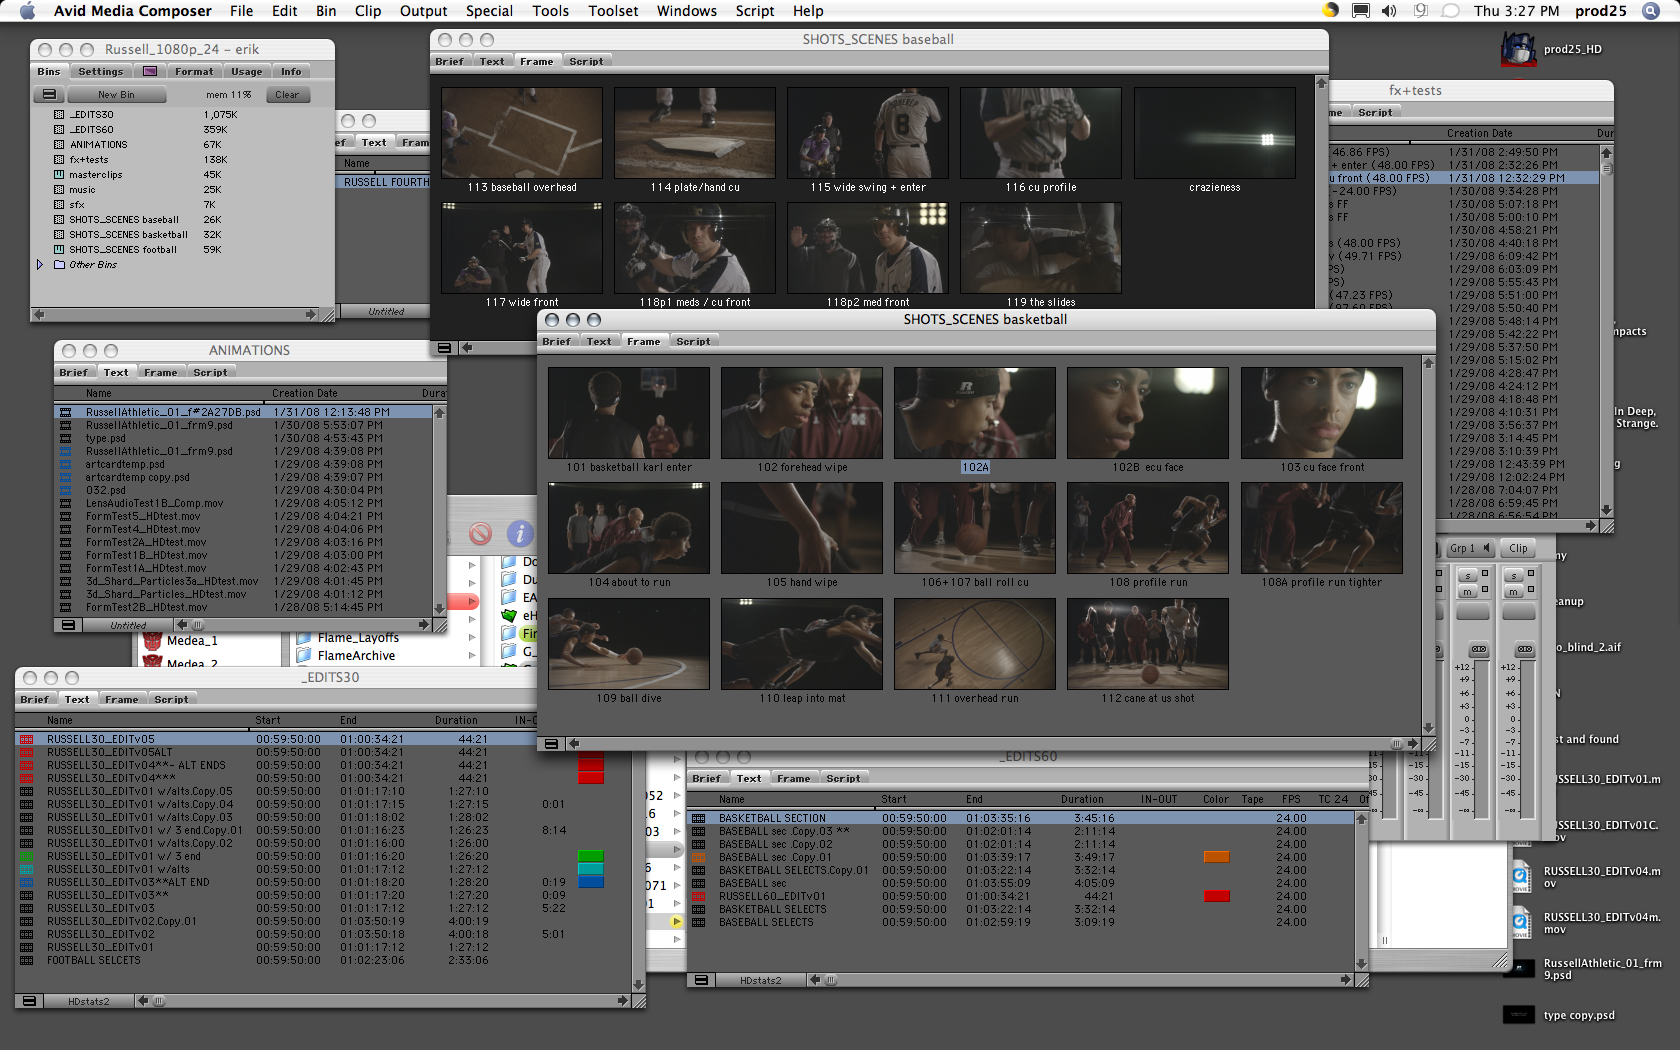Click the macOS volume icon in menu bar

point(1389,11)
